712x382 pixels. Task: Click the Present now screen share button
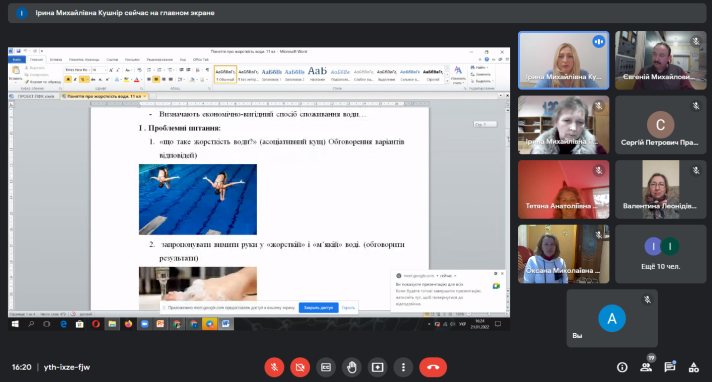[377, 367]
